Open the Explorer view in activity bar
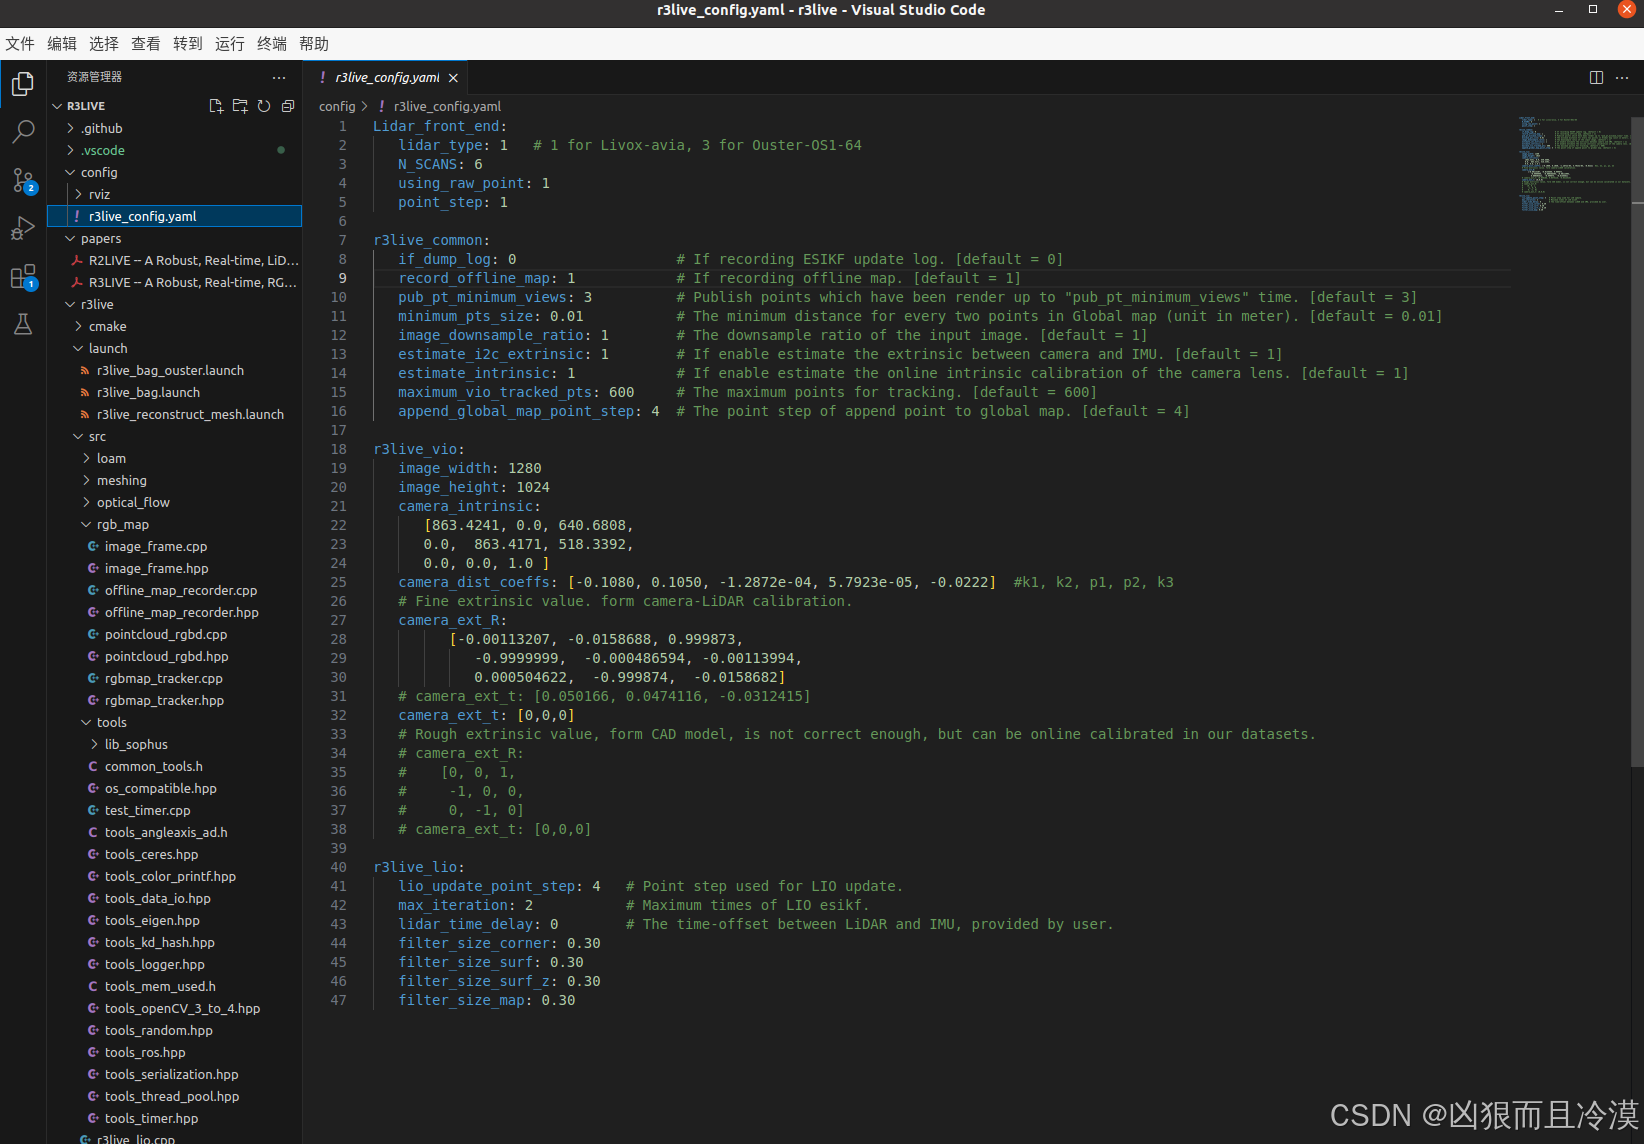 click(x=23, y=84)
